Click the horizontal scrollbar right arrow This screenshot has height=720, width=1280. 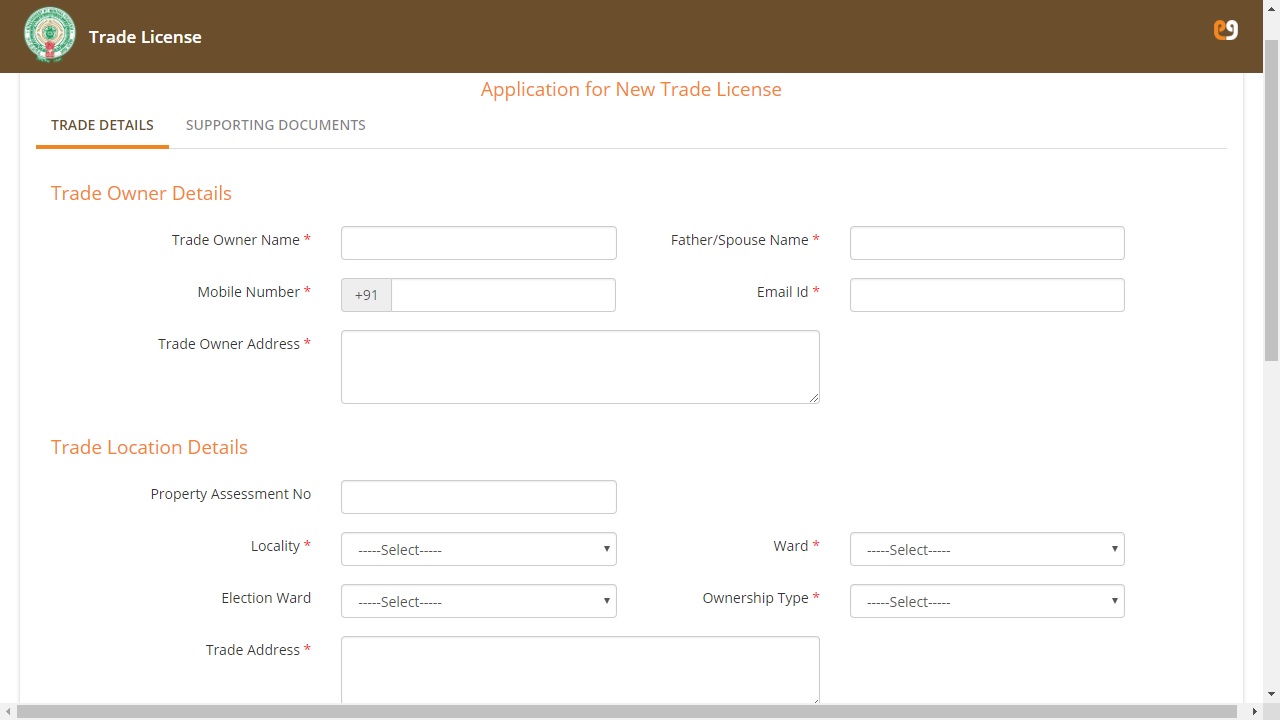pos(1255,712)
